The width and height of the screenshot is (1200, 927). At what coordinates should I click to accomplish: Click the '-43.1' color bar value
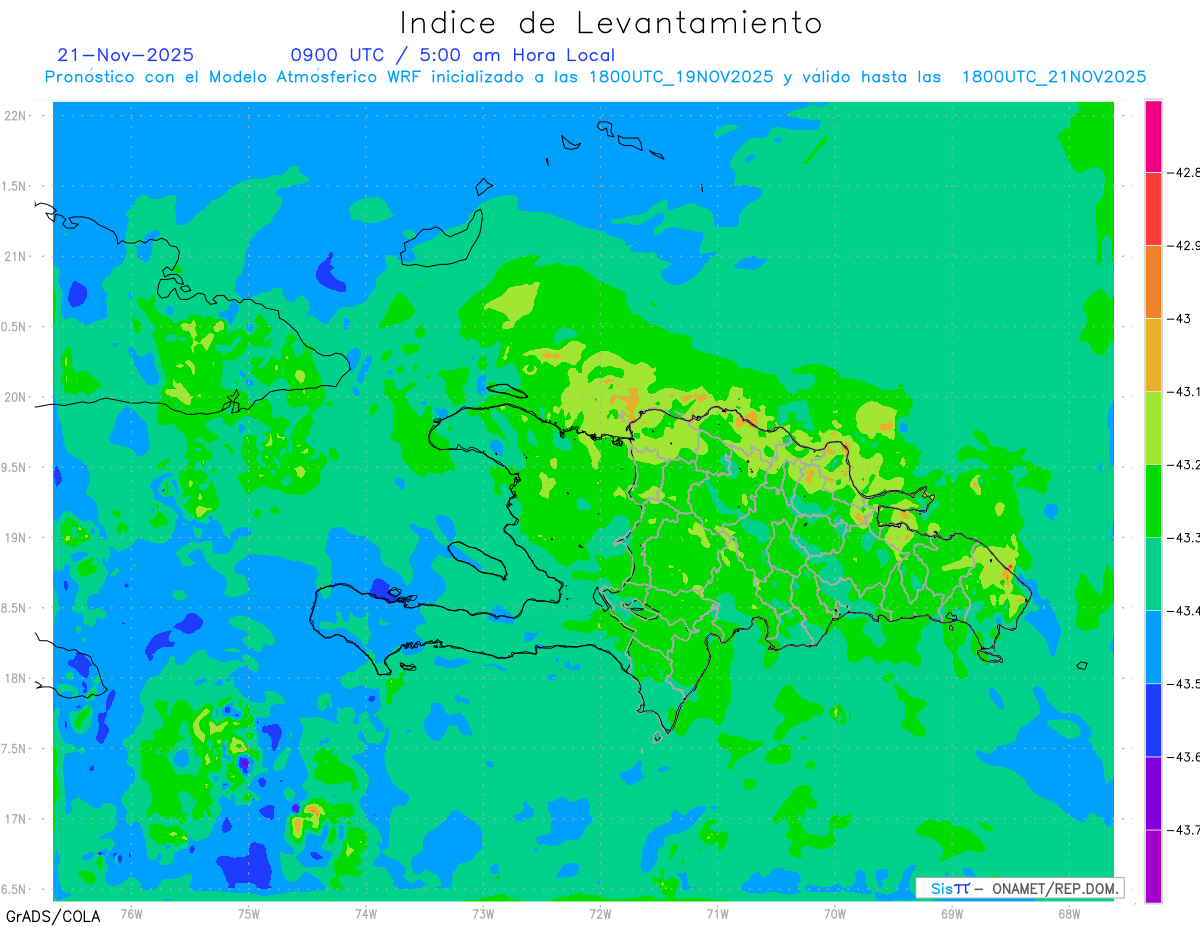[x=1182, y=392]
